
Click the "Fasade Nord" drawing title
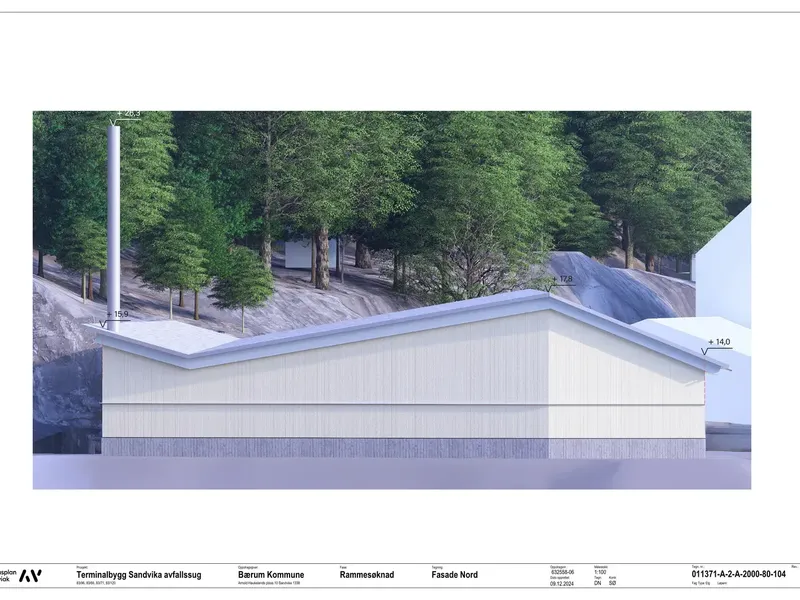(455, 575)
